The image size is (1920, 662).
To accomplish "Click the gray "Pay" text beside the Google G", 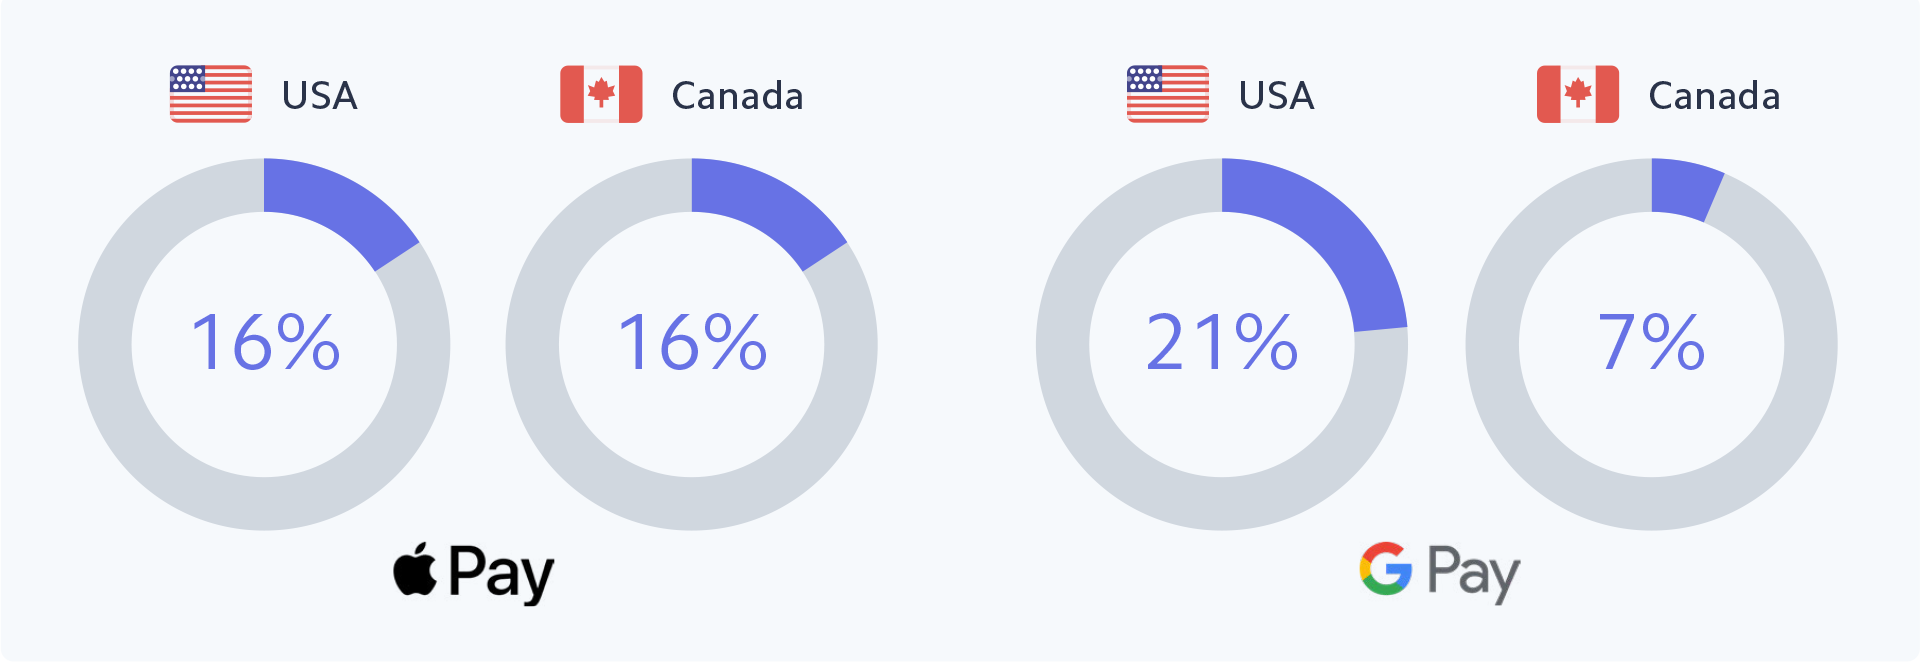I will point(1473,573).
